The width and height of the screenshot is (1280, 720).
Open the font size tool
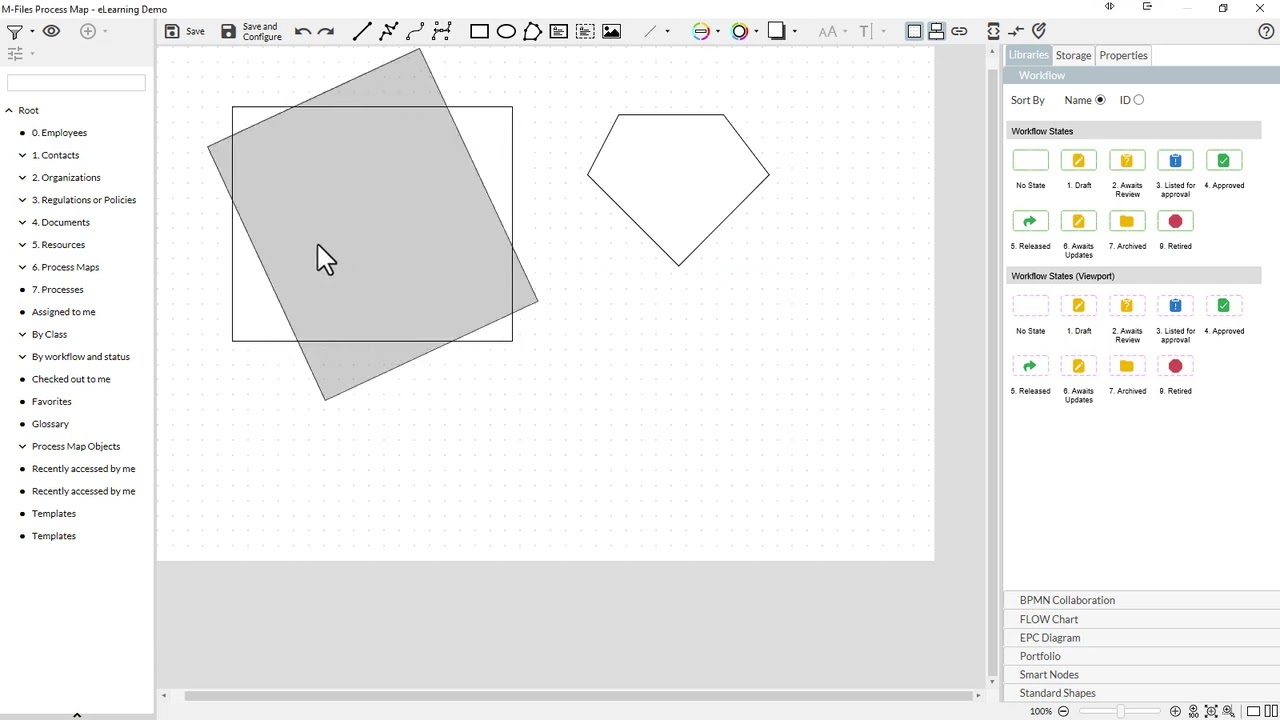click(827, 32)
